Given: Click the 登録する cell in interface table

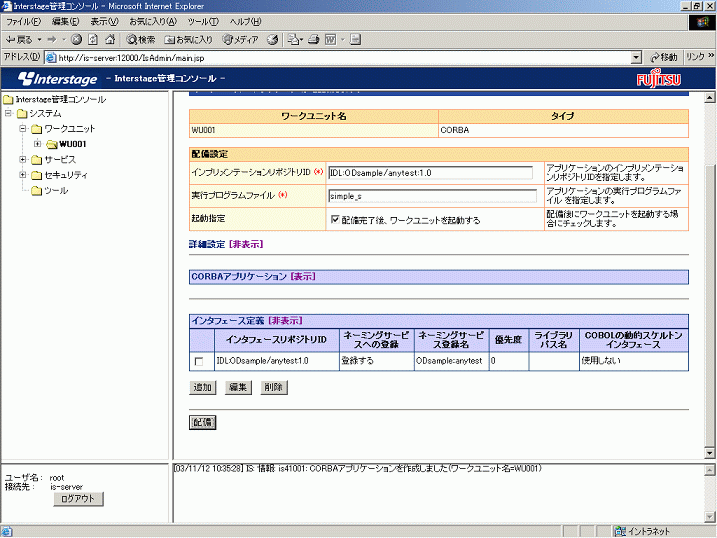Looking at the screenshot, I should click(376, 361).
